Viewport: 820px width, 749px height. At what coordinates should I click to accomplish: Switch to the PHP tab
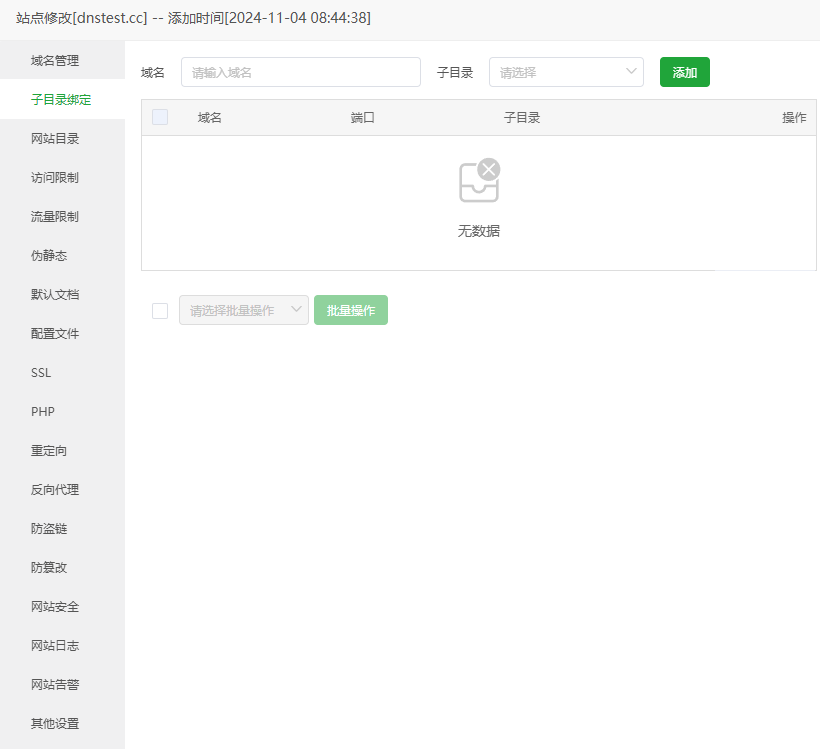[43, 412]
